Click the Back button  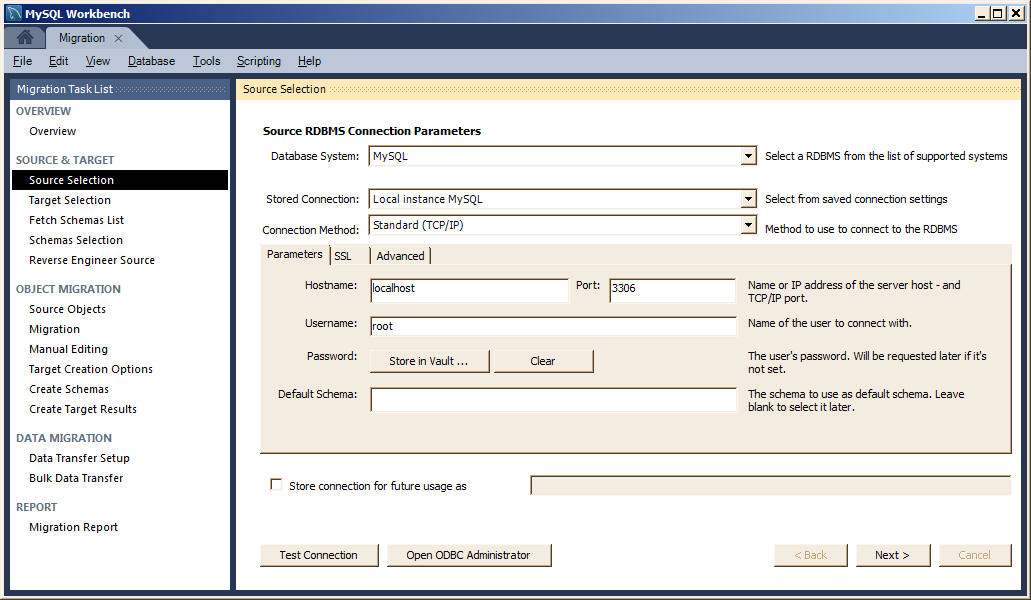(811, 555)
